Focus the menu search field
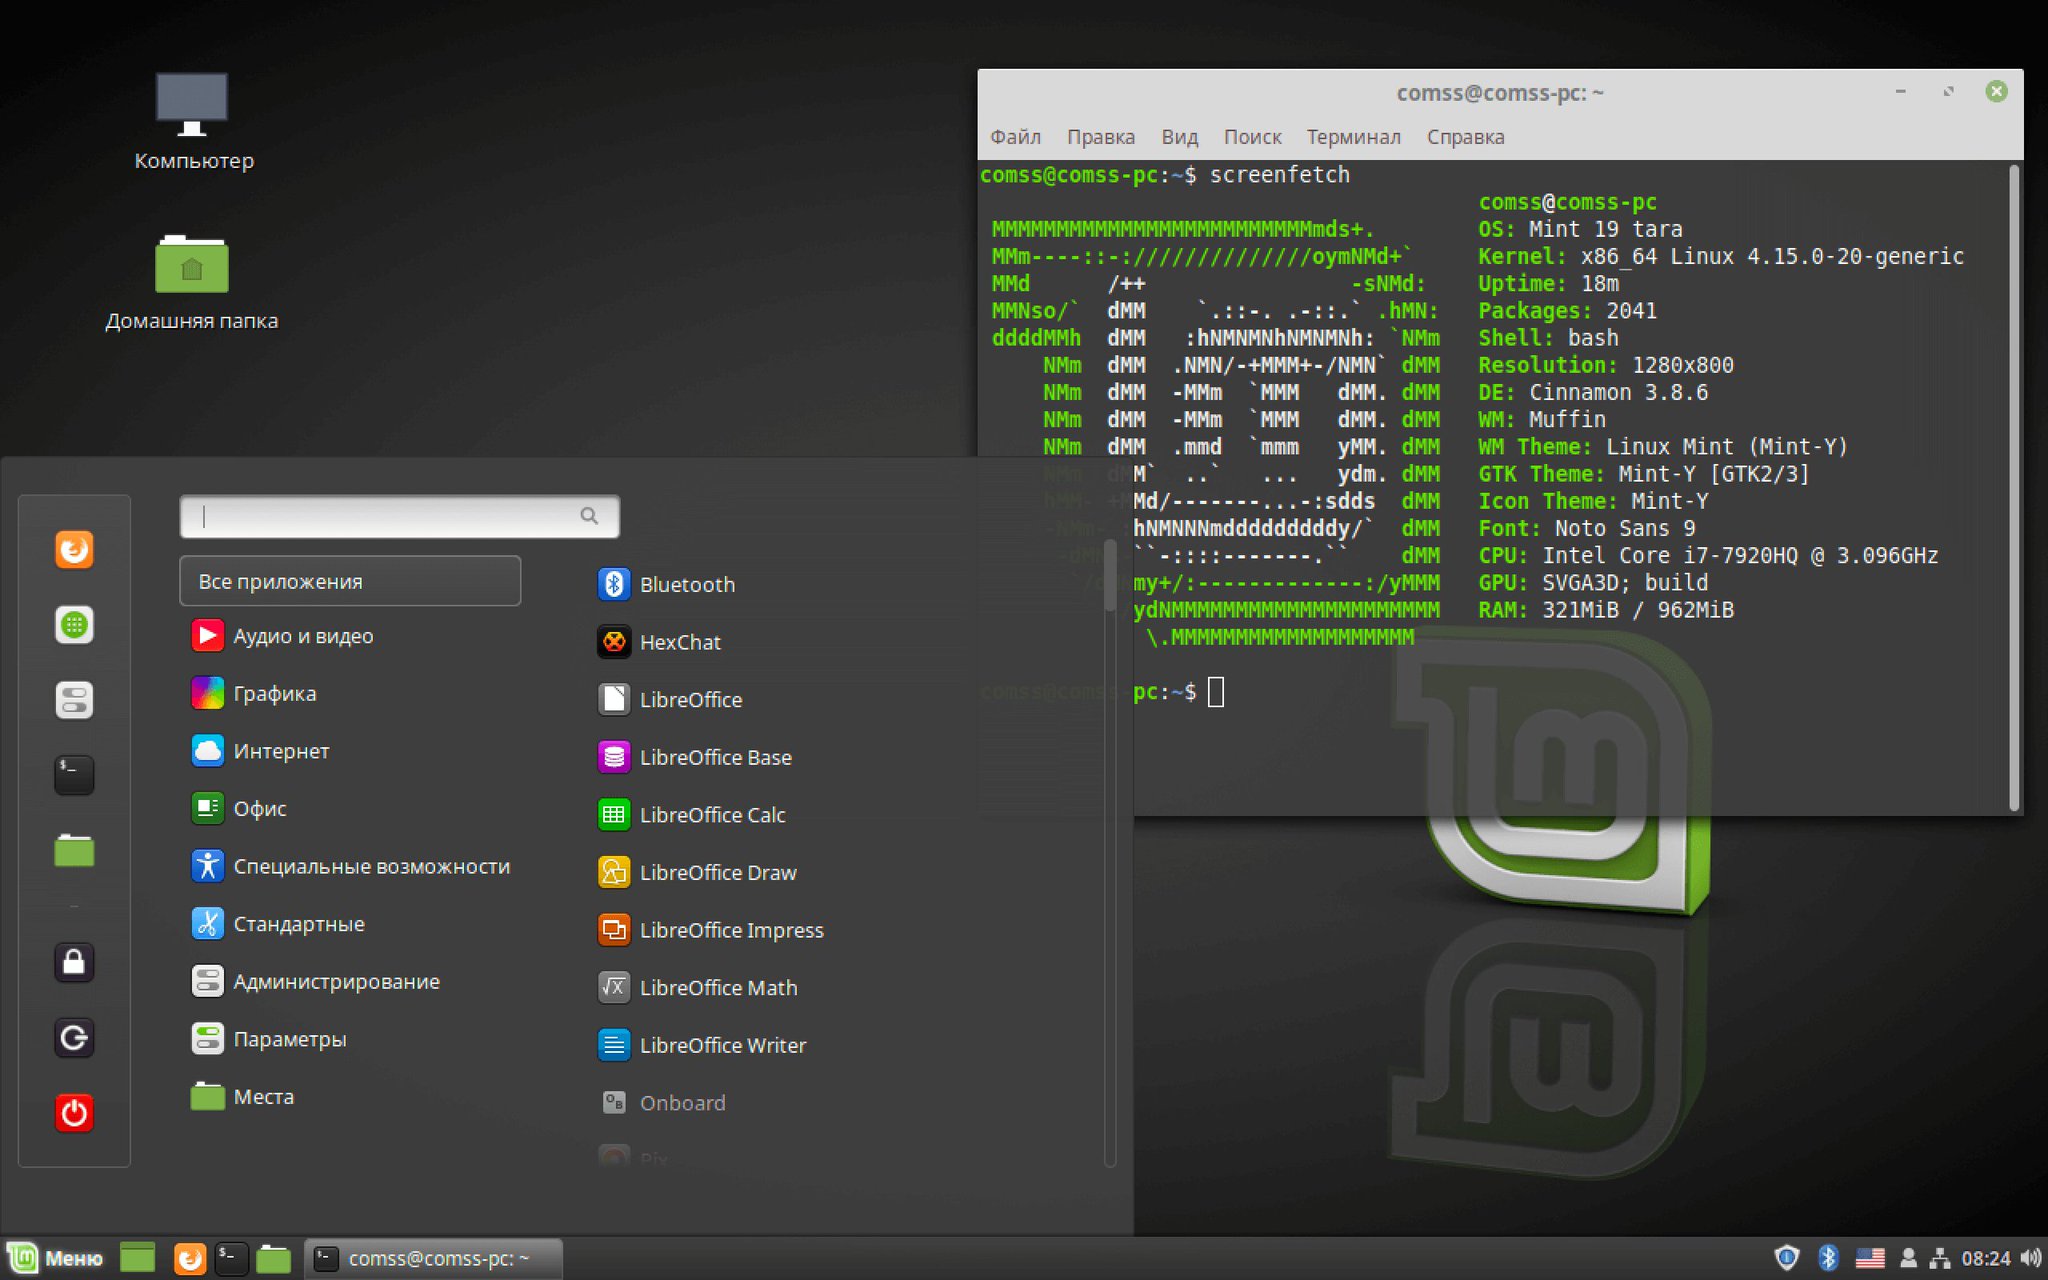This screenshot has height=1280, width=2048. click(x=399, y=516)
